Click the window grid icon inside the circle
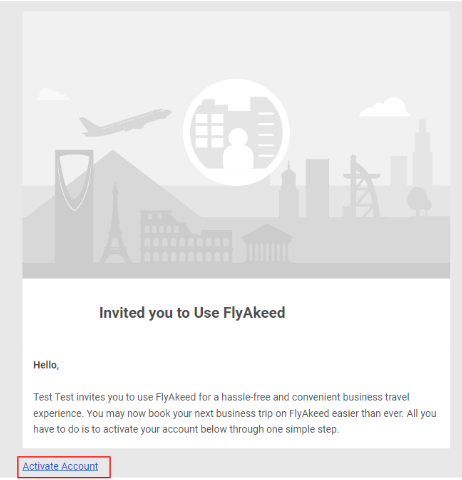462x480 pixels. (209, 130)
